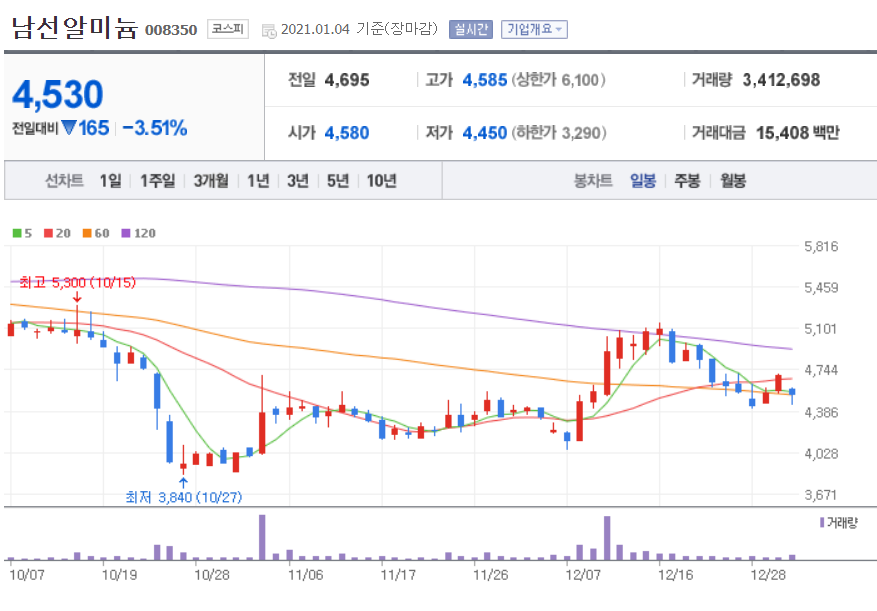Switch line chart to 1일
877x611 pixels.
pyautogui.click(x=110, y=181)
